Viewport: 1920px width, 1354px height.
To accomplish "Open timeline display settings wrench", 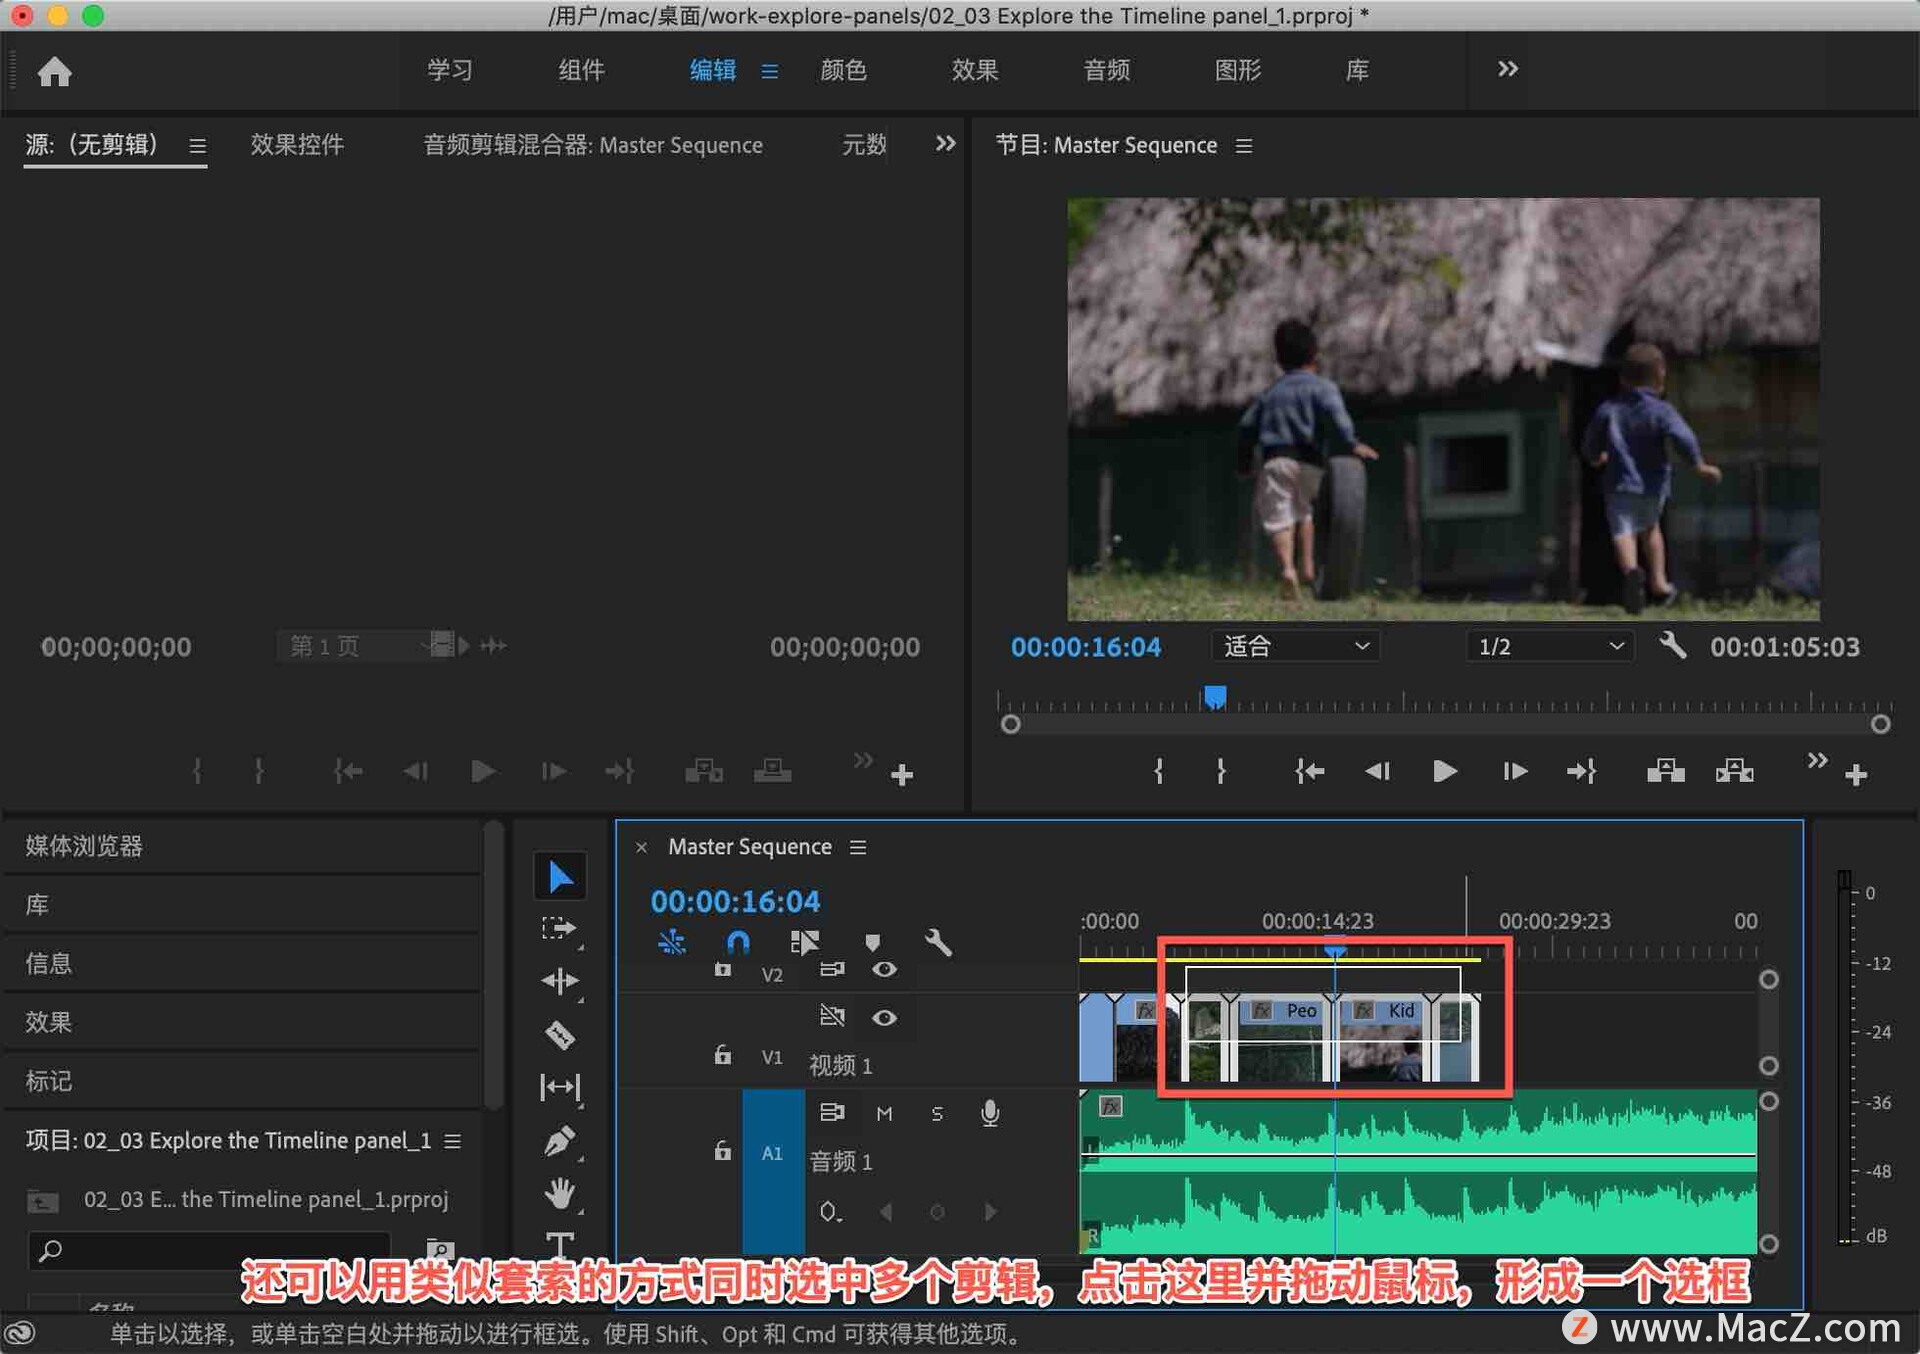I will (x=938, y=942).
